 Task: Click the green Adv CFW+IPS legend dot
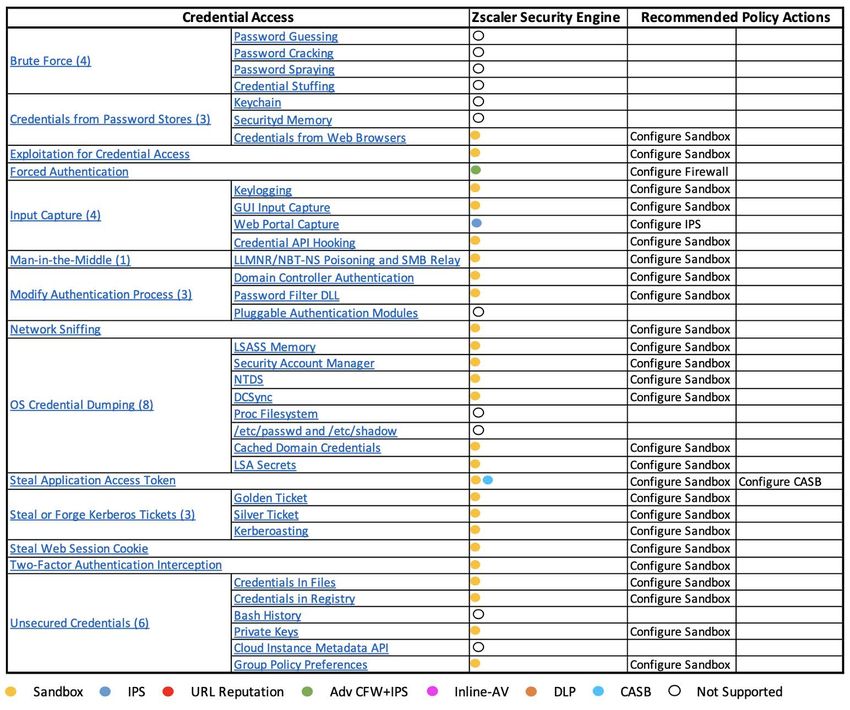[x=307, y=692]
